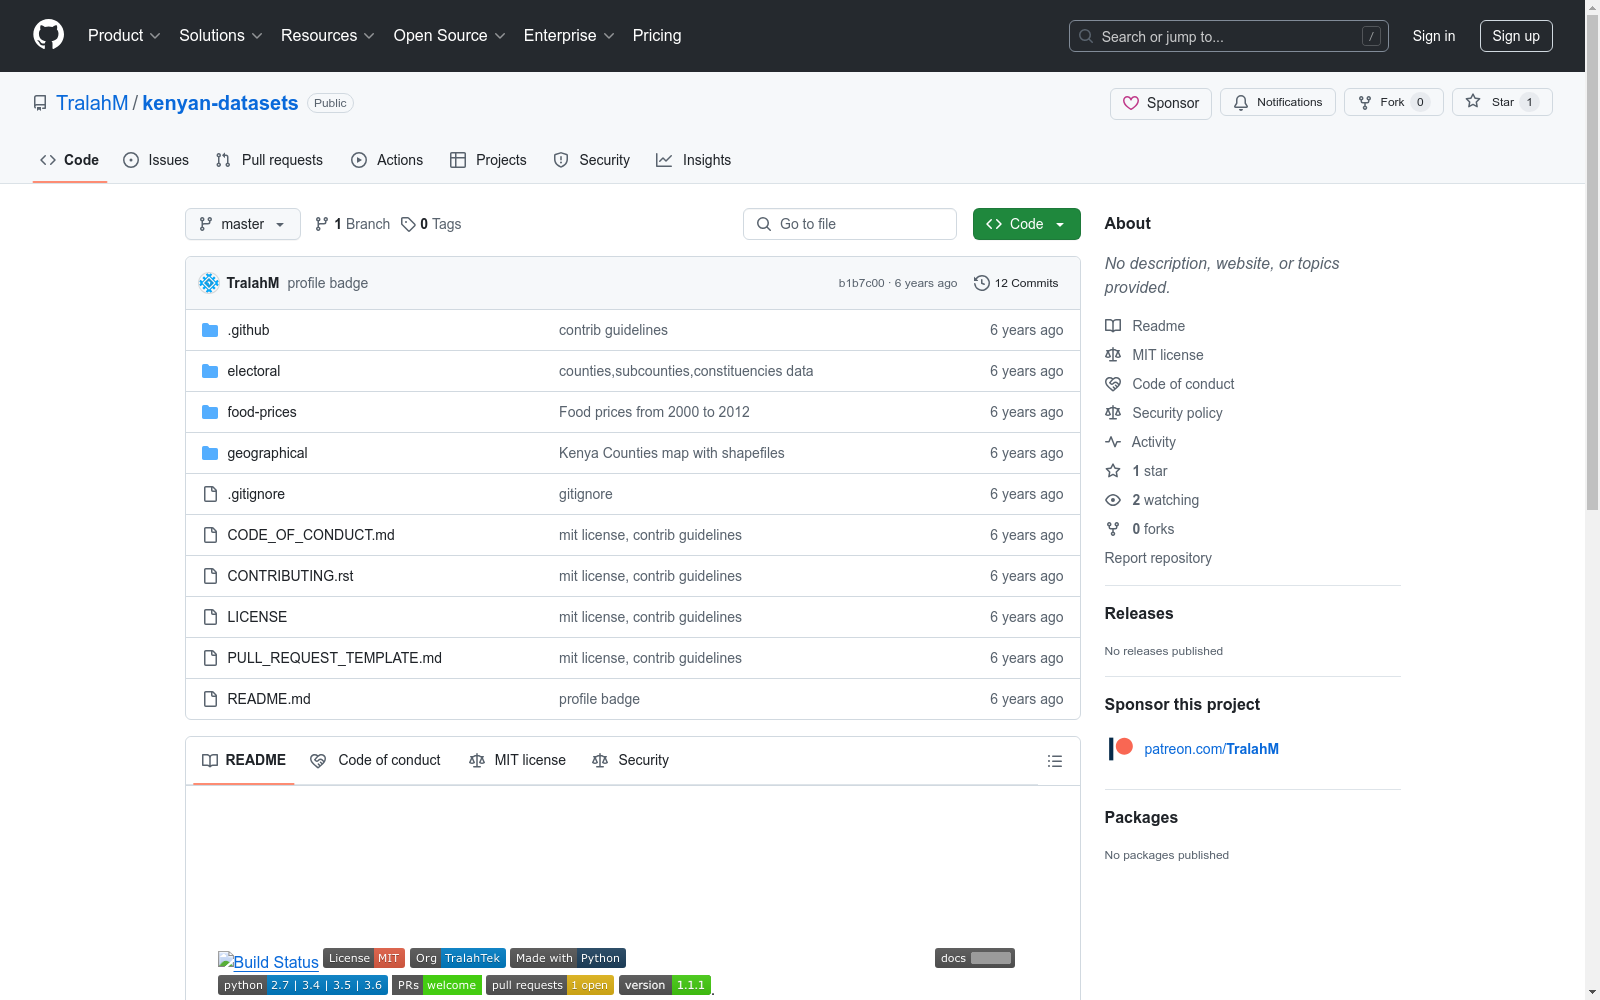Click the License MIT badge
Image resolution: width=1600 pixels, height=1000 pixels.
[364, 958]
